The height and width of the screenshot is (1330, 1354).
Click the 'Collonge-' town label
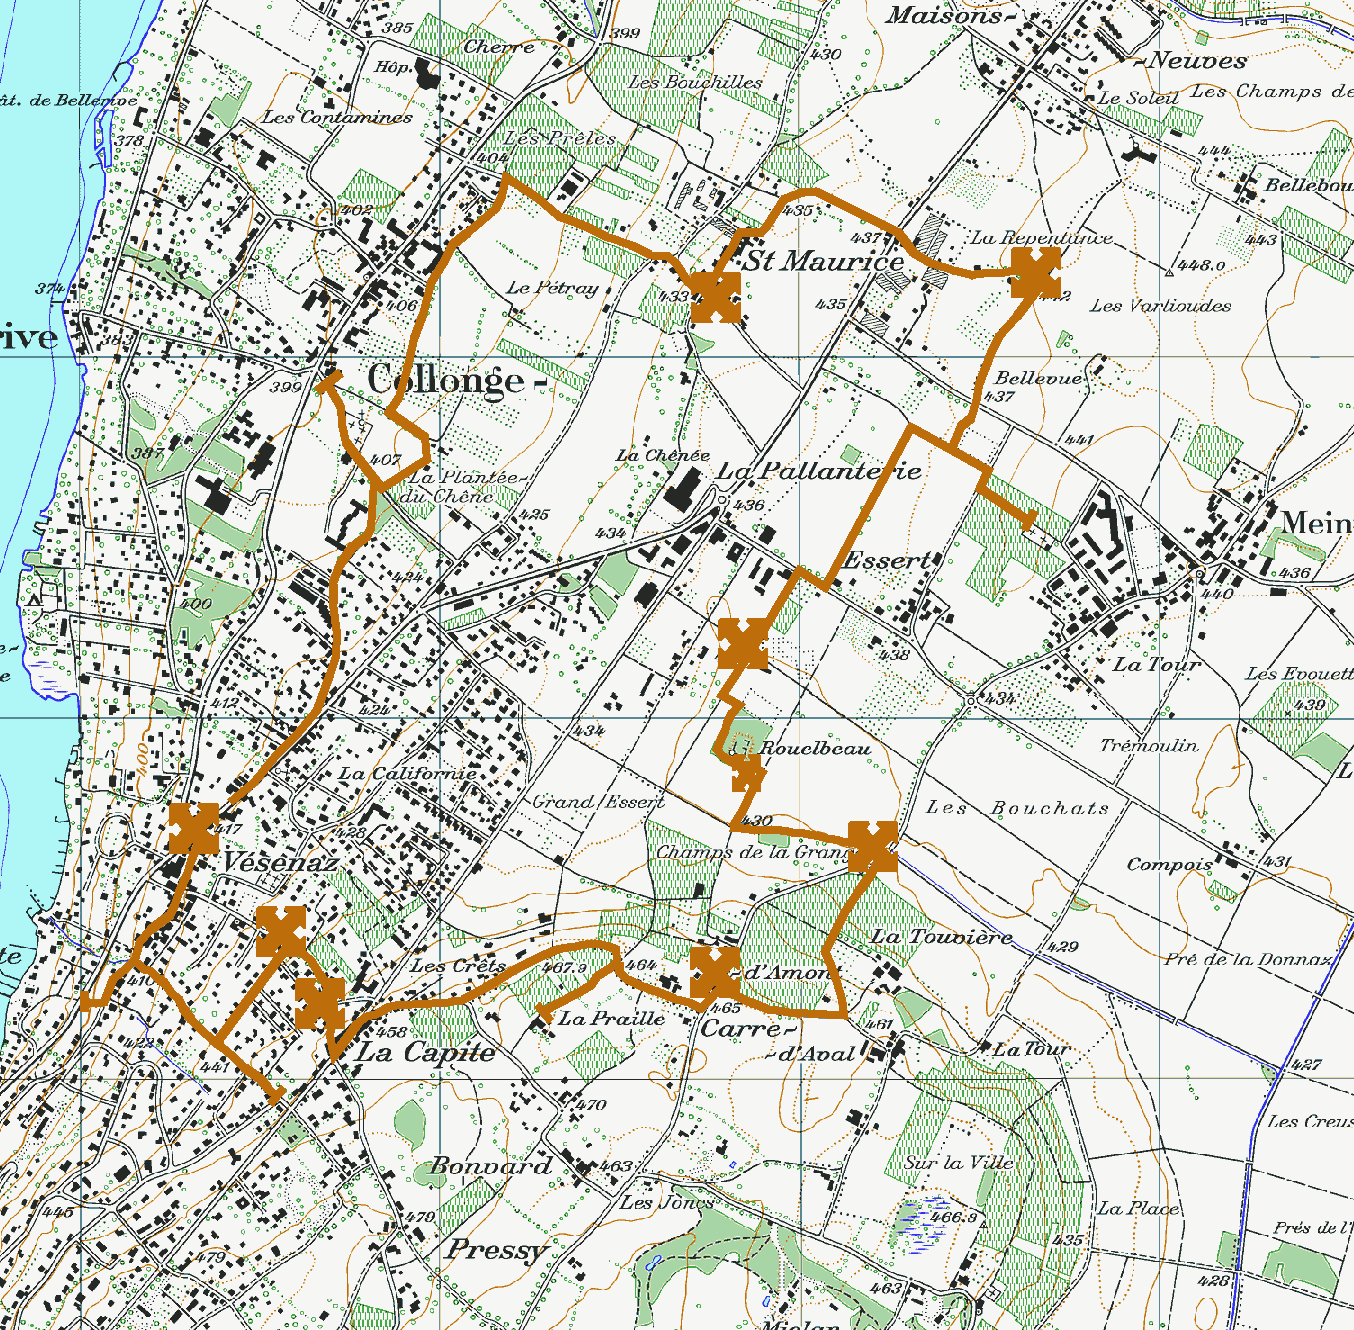457,381
